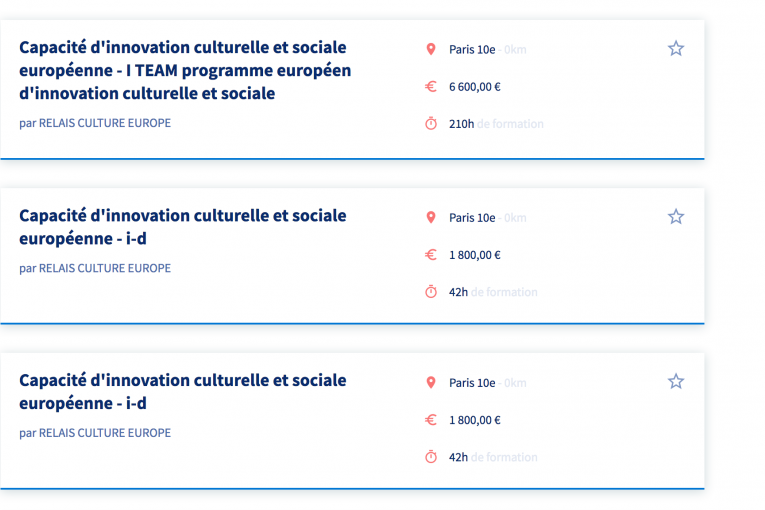Screen dimensions: 765x510
Task: Click the 210h de formation duration text
Action: coord(496,124)
